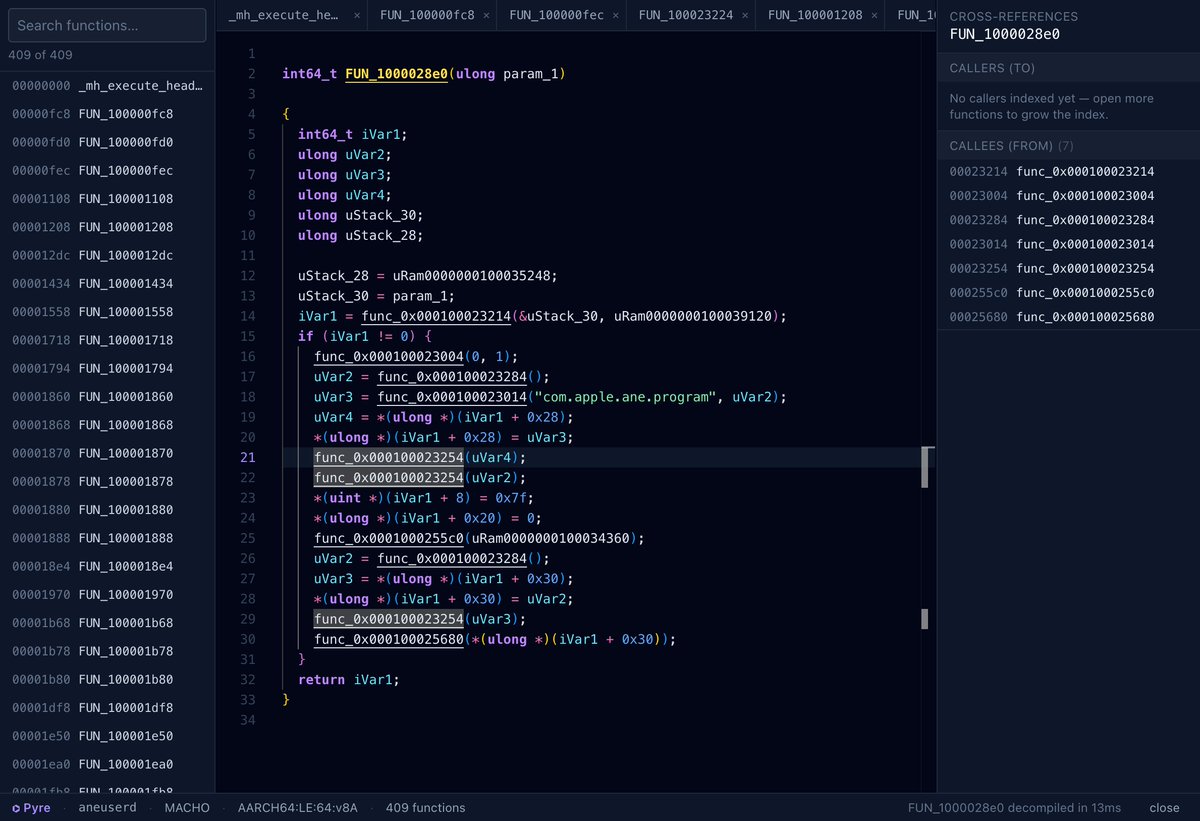The image size is (1200, 821).
Task: Follow func_0x000100023254(uVar3) call on line 29
Action: point(391,619)
